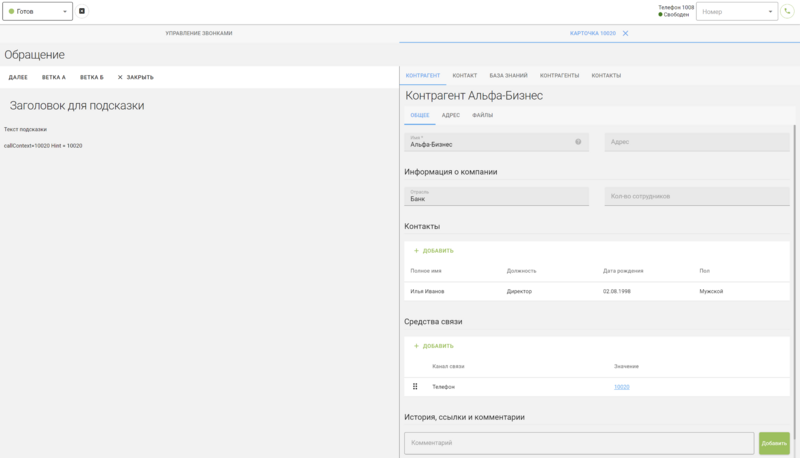Open the Адрес sub-tab
This screenshot has width=800, height=458.
click(x=450, y=116)
